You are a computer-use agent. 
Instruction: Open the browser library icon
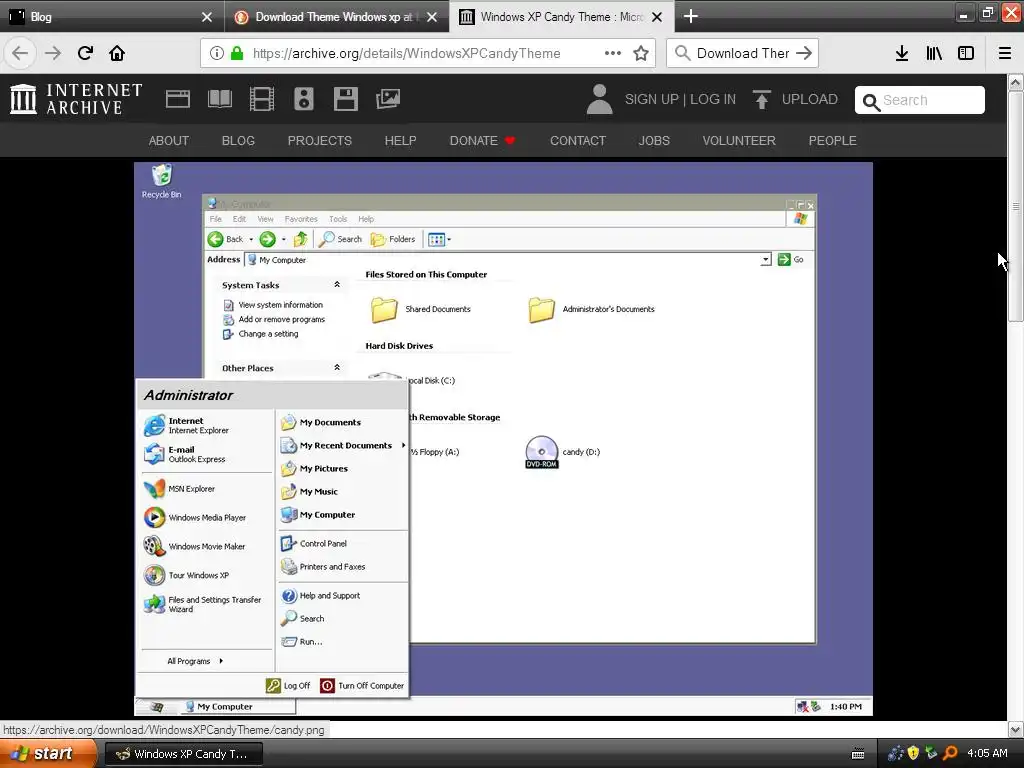[x=934, y=53]
